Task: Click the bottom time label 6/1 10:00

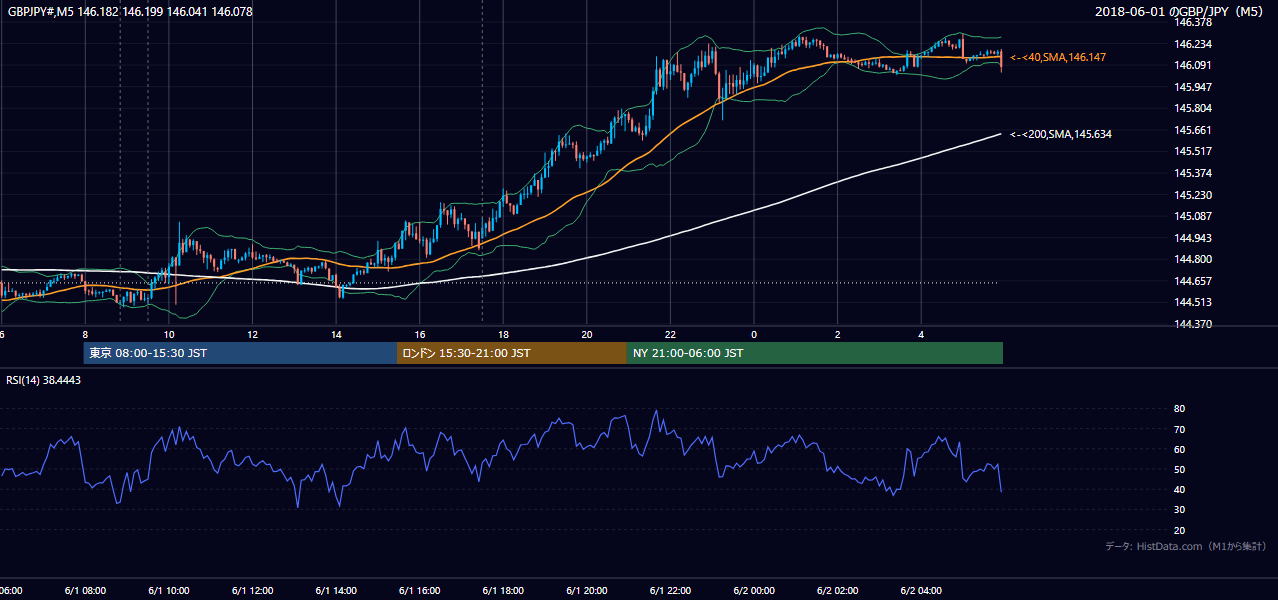Action: coord(168,591)
